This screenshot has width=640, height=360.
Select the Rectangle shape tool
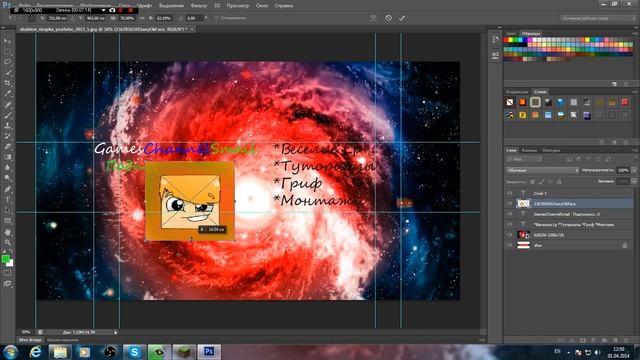[7, 221]
